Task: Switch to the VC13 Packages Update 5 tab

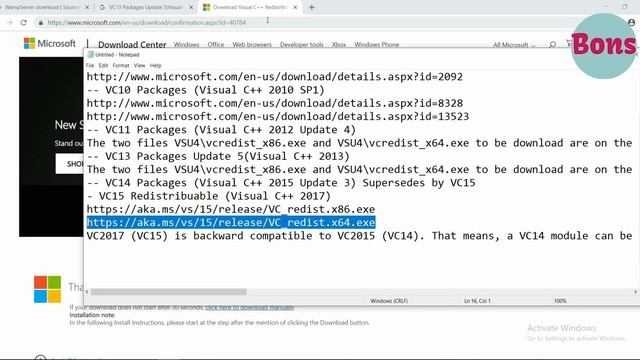Action: pos(145,7)
